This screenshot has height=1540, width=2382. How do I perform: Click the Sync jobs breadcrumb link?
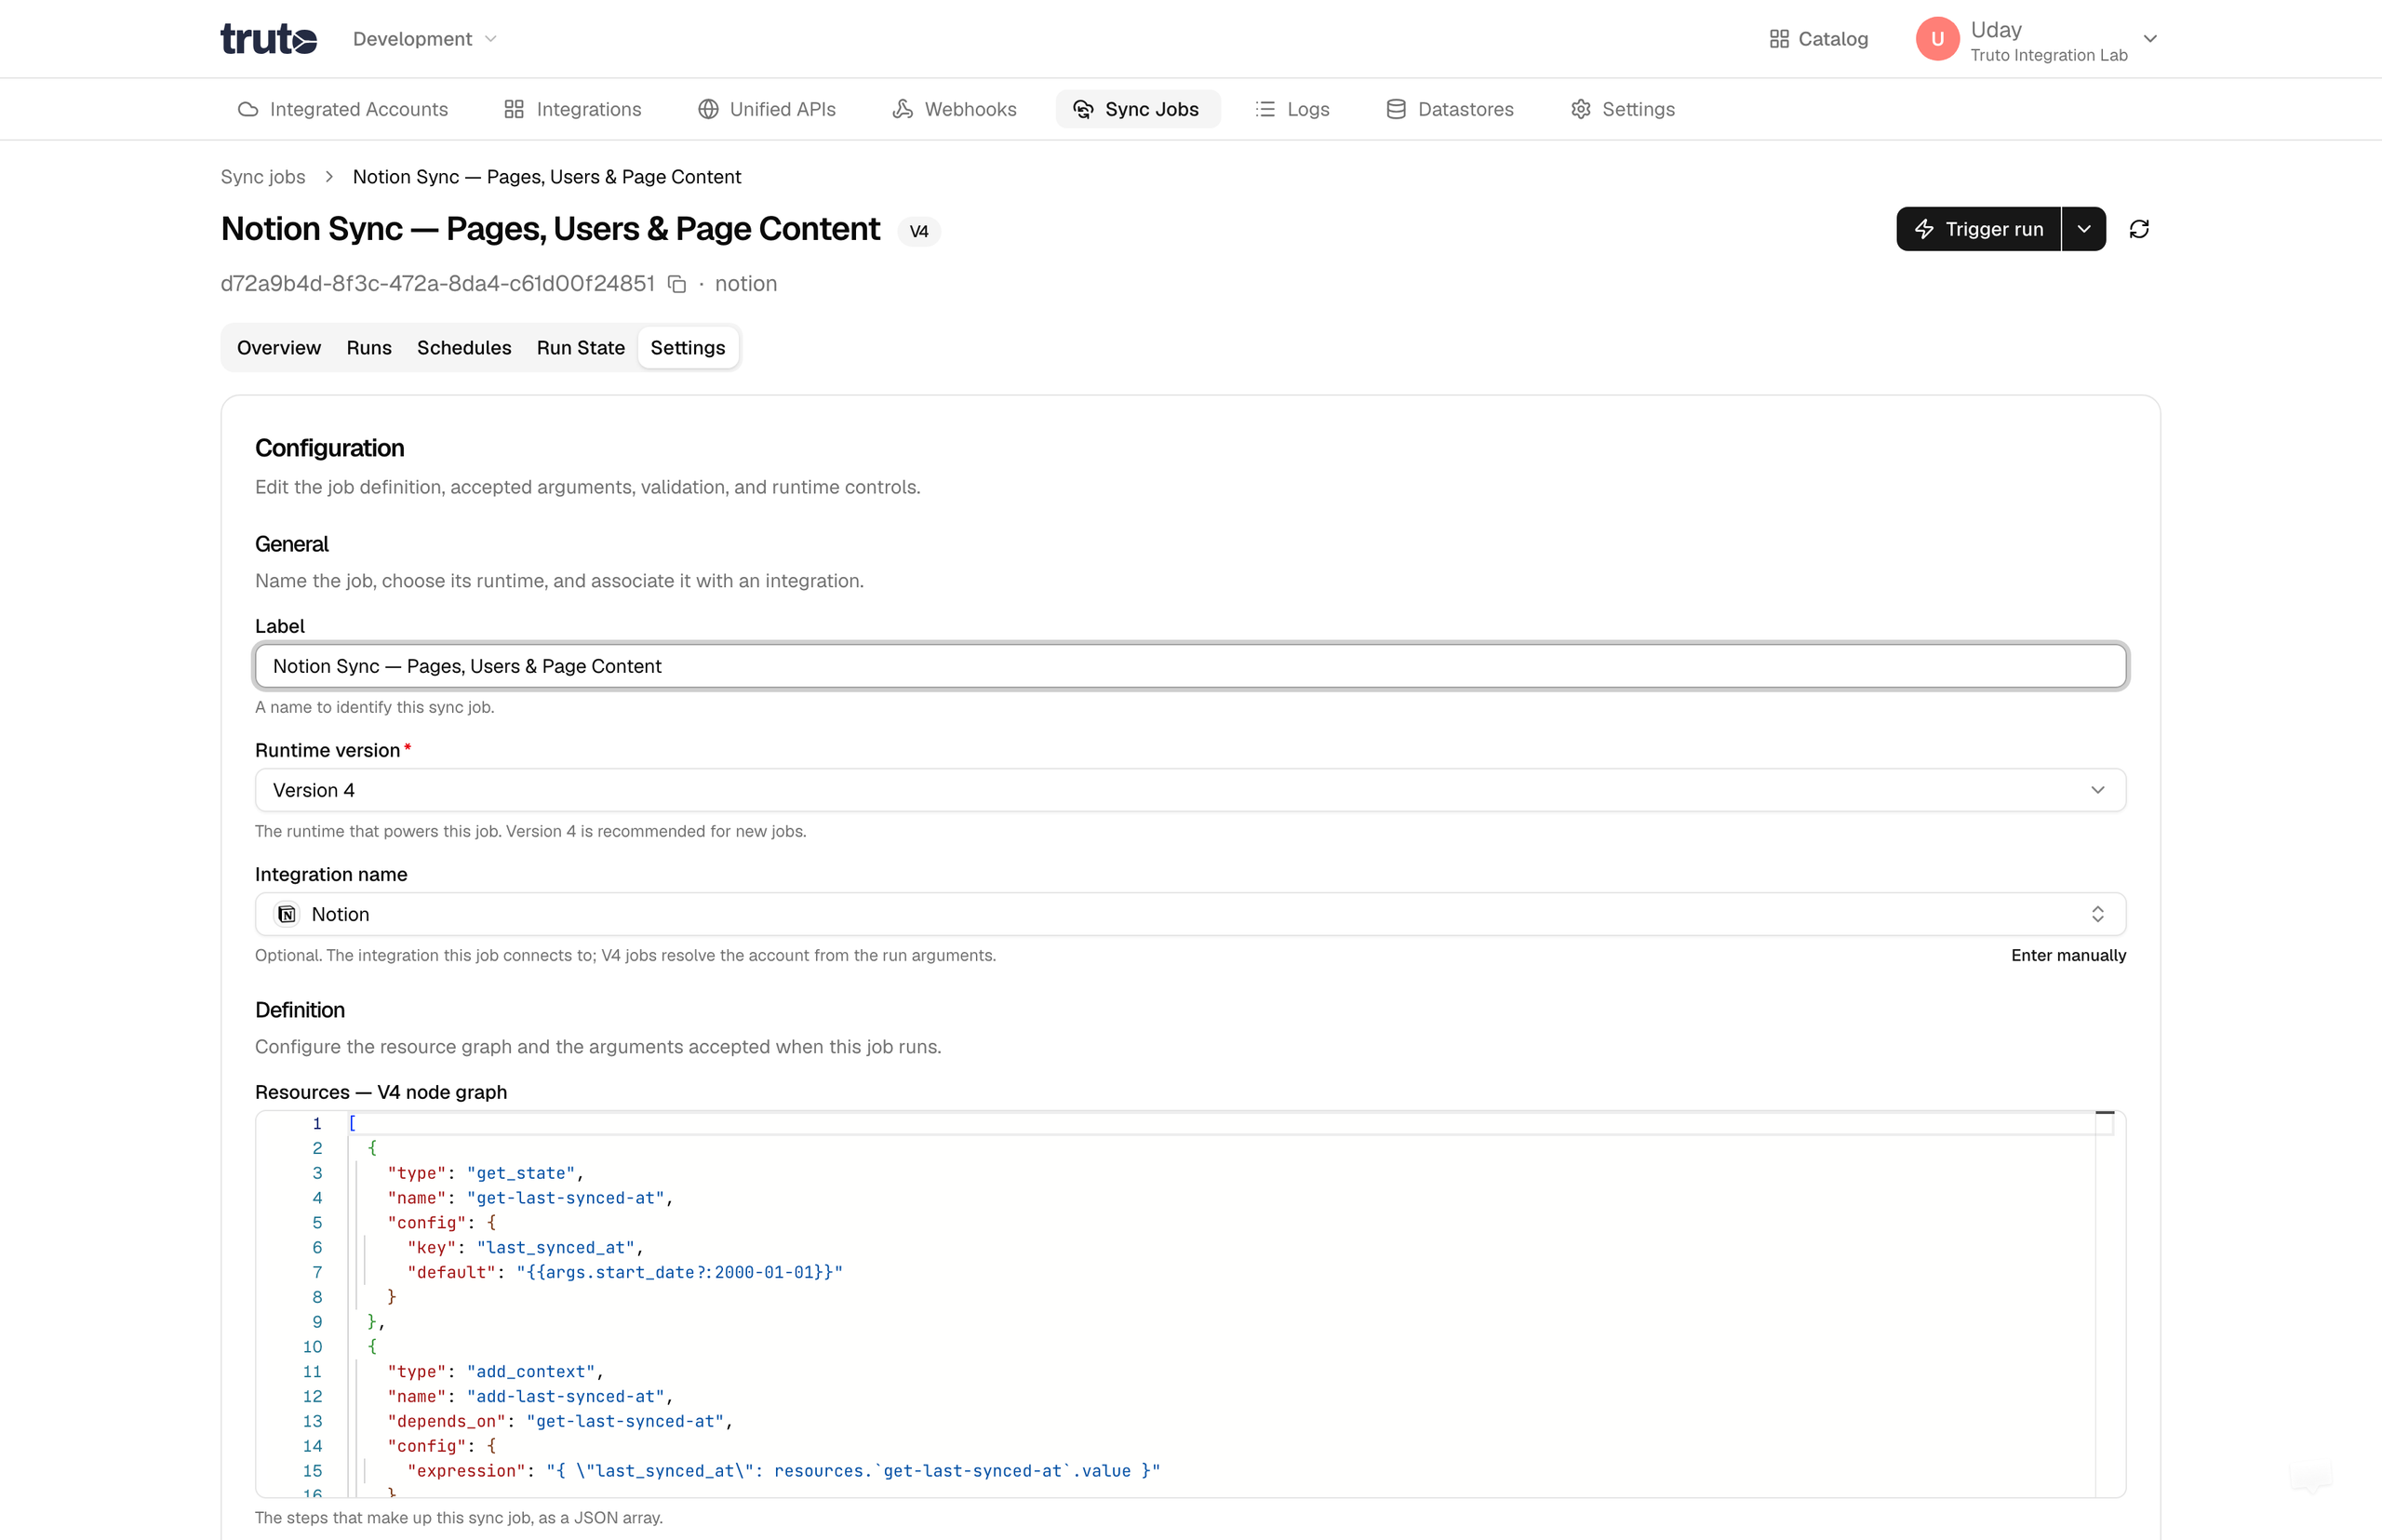pos(263,177)
